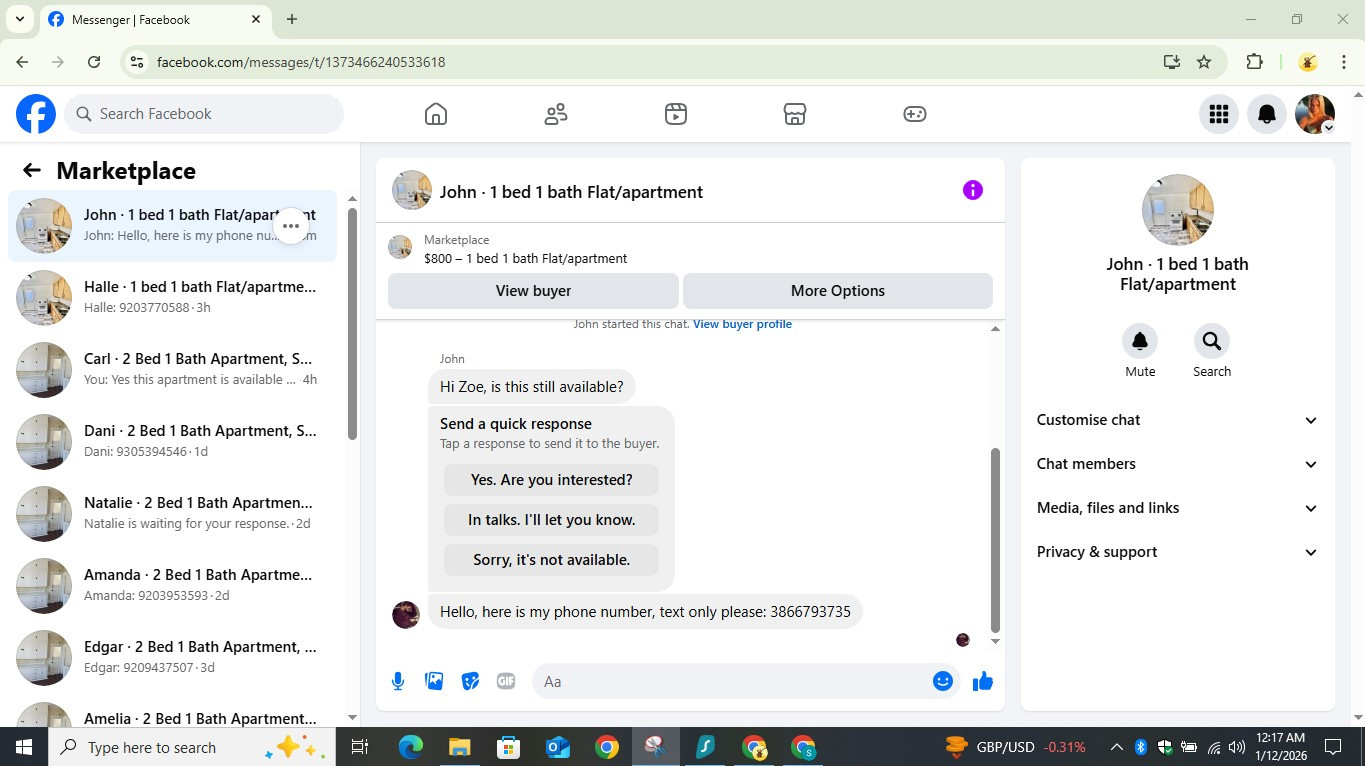Open the Video (Watch) icon
Screen dimensions: 1365x766
click(x=676, y=114)
